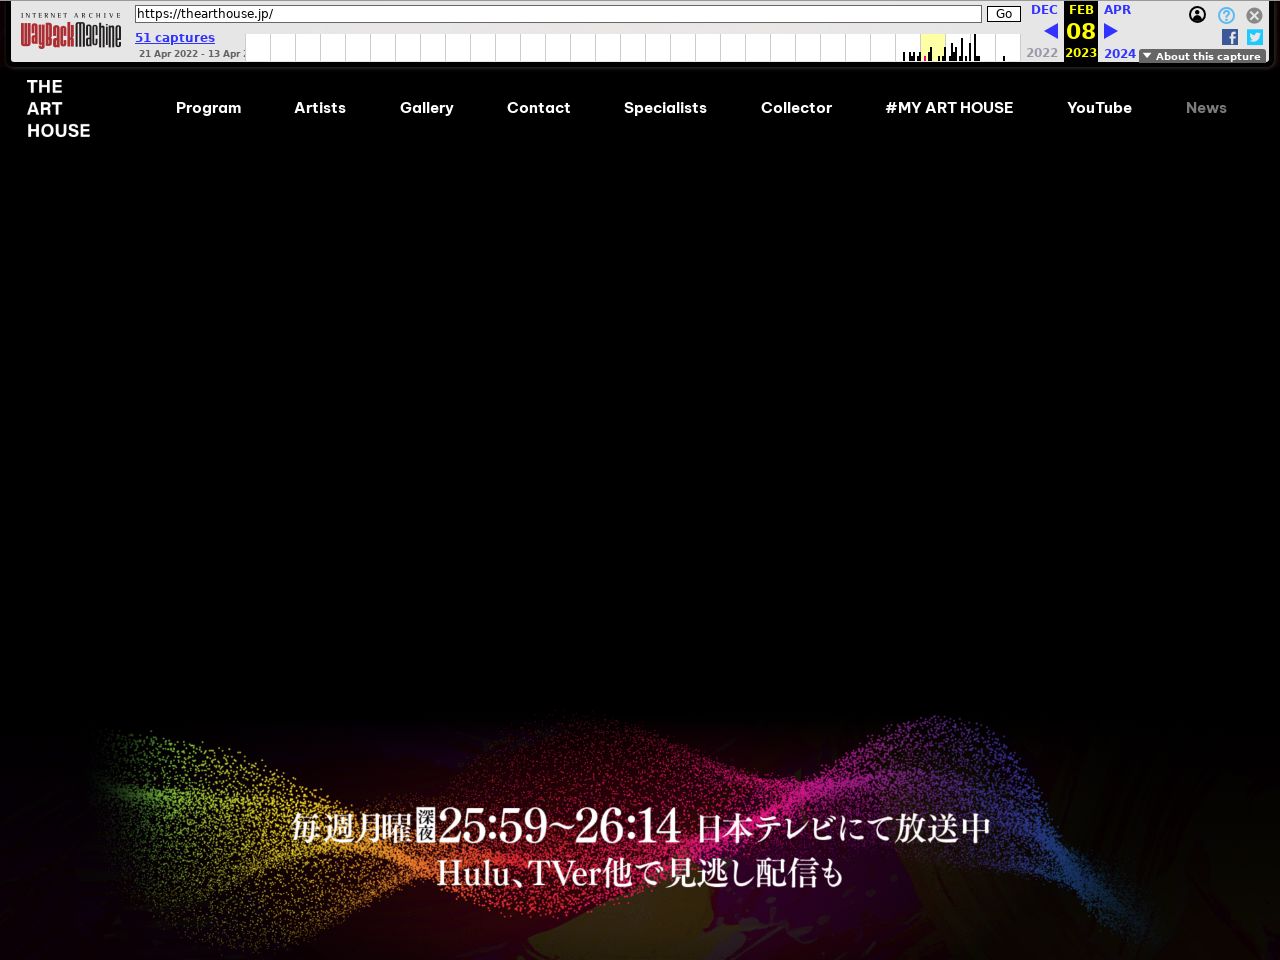This screenshot has height=960, width=1280.
Task: Open the 51 captures link
Action: click(175, 38)
